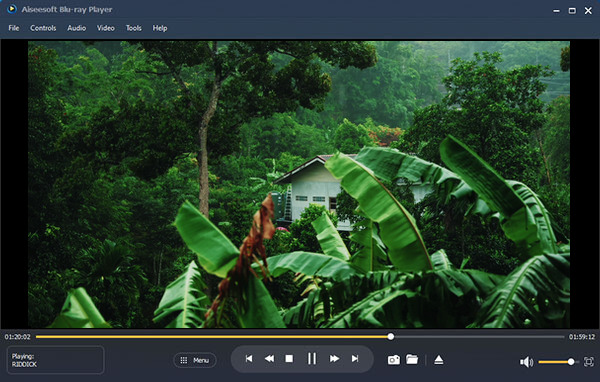Seek to the unplayed portion of the timeline

(x=479, y=337)
